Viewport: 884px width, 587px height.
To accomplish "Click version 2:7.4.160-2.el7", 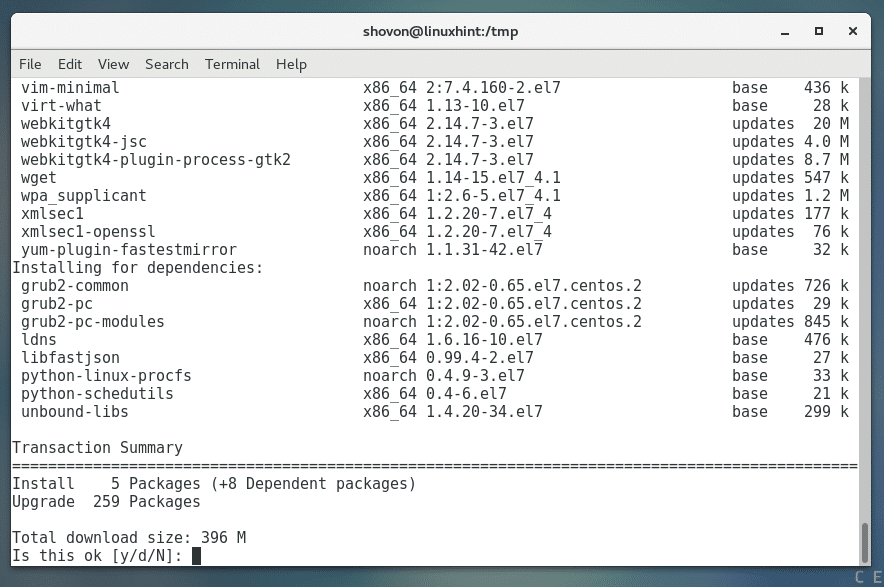I will tap(493, 88).
